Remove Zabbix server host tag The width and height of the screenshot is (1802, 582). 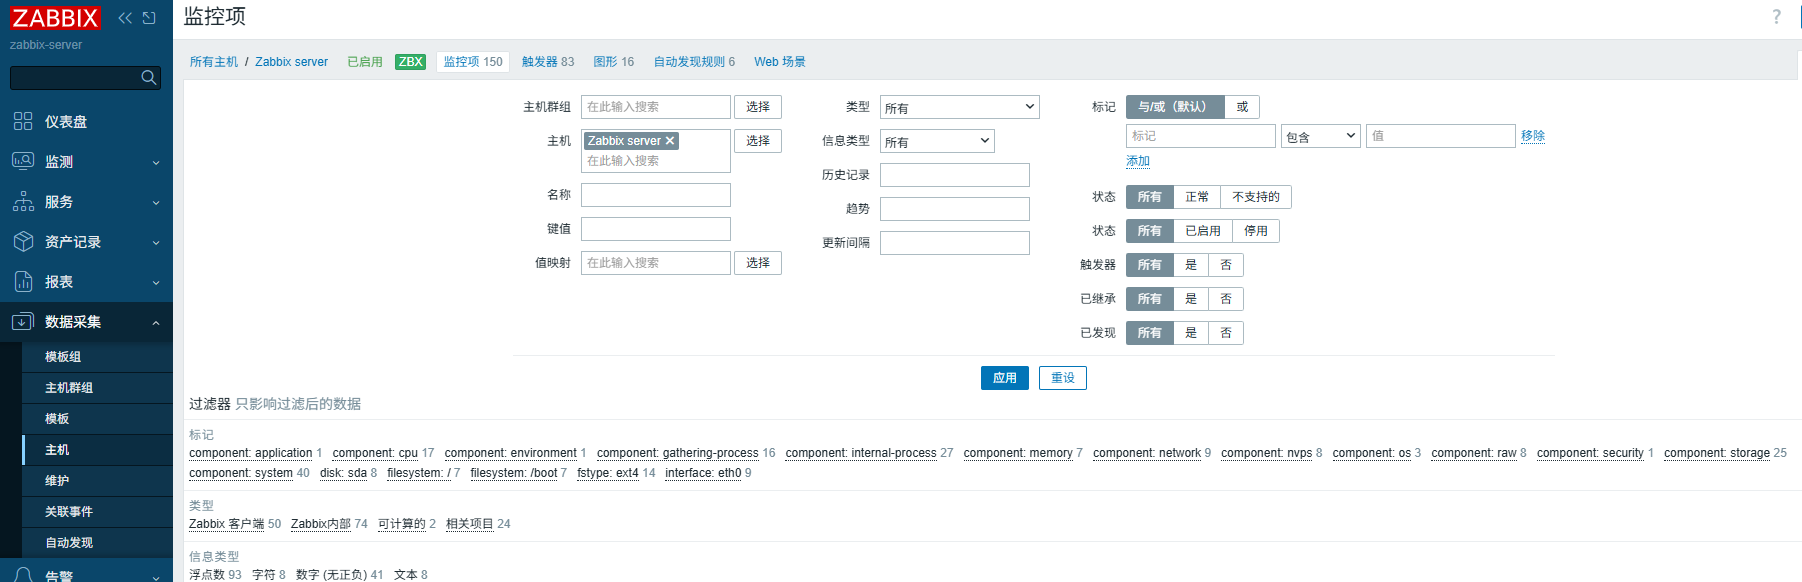(670, 141)
